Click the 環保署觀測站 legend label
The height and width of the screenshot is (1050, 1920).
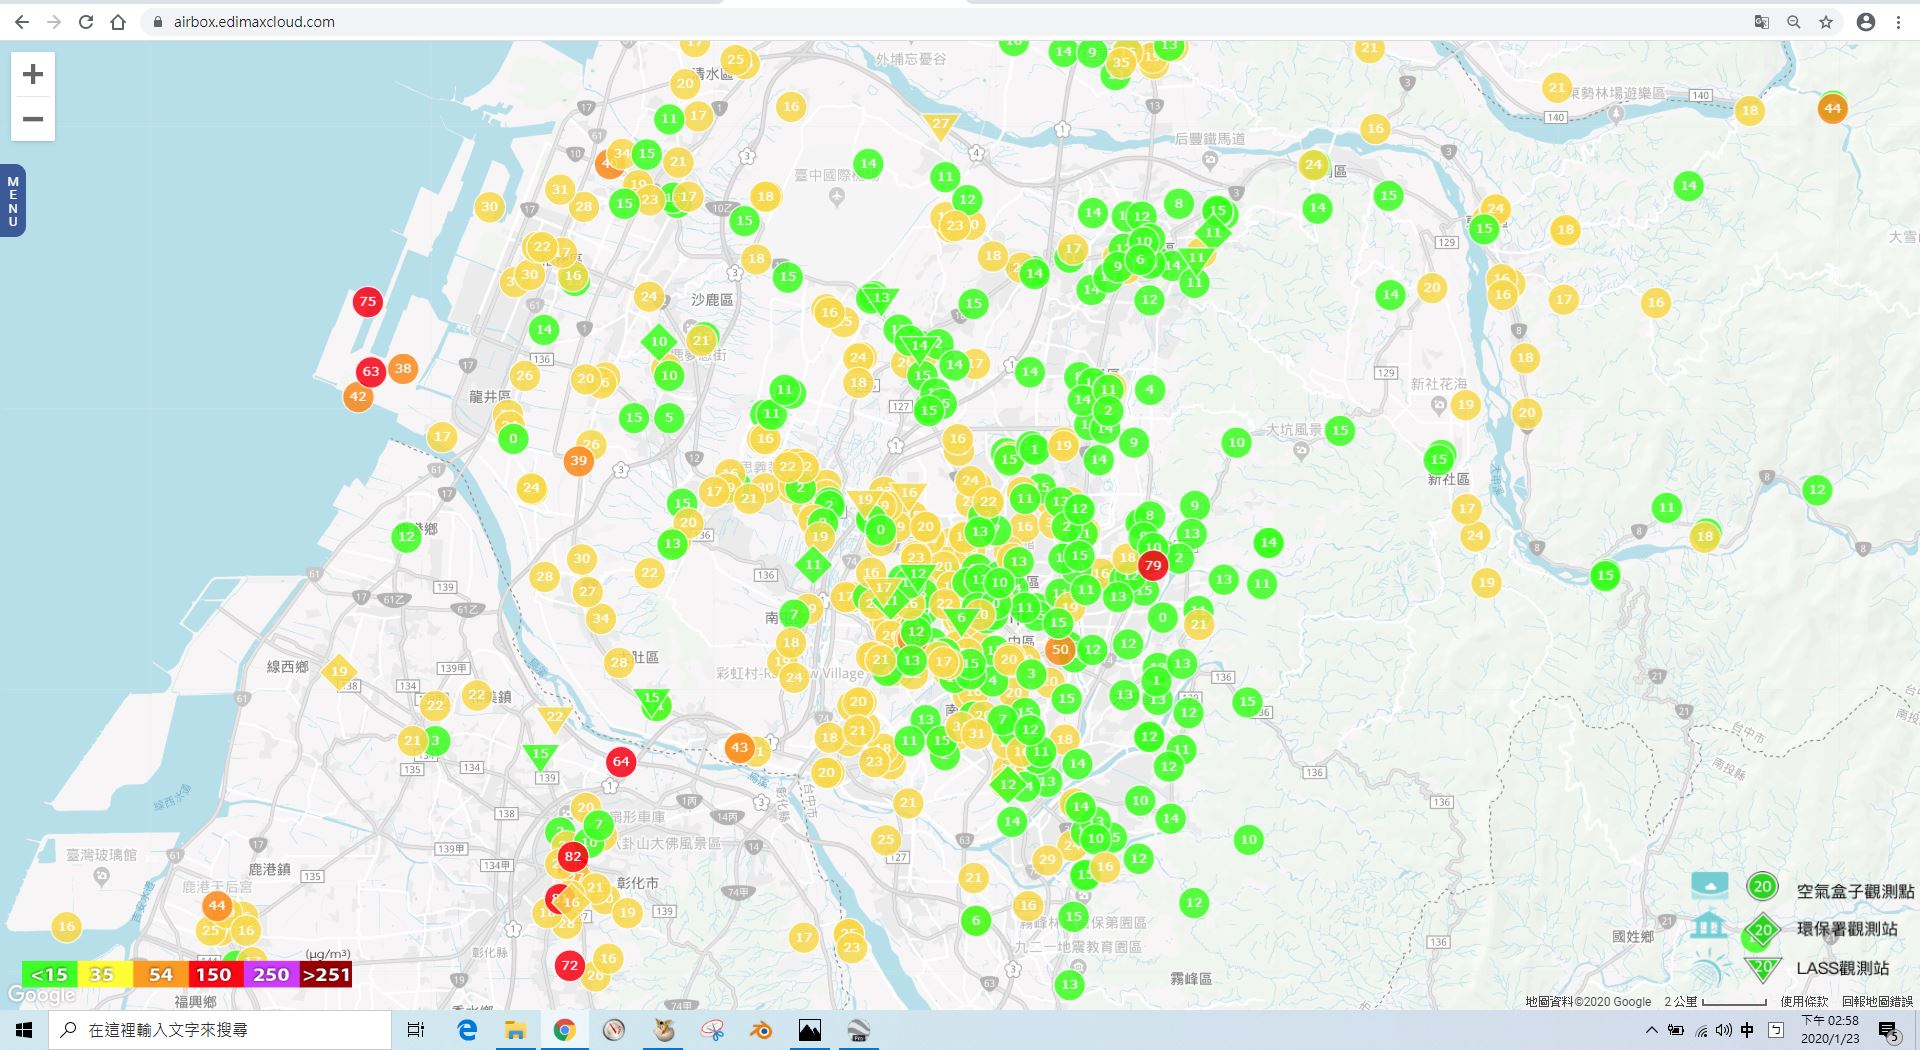coord(1847,929)
